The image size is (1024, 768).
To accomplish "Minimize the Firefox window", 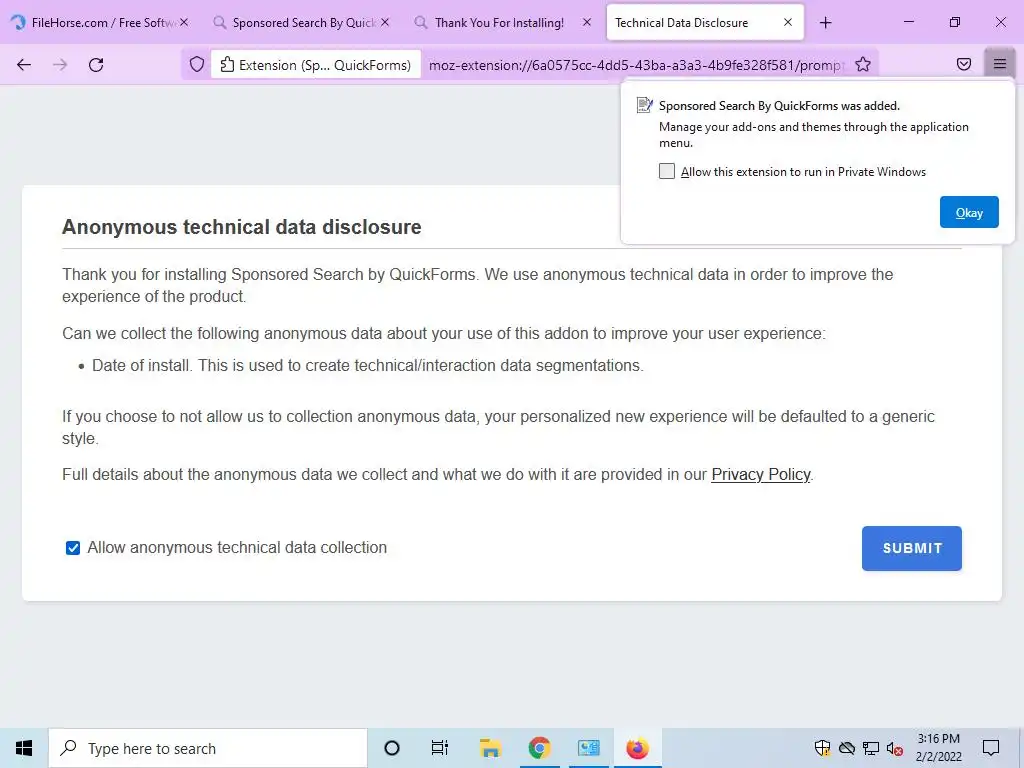I will point(908,22).
